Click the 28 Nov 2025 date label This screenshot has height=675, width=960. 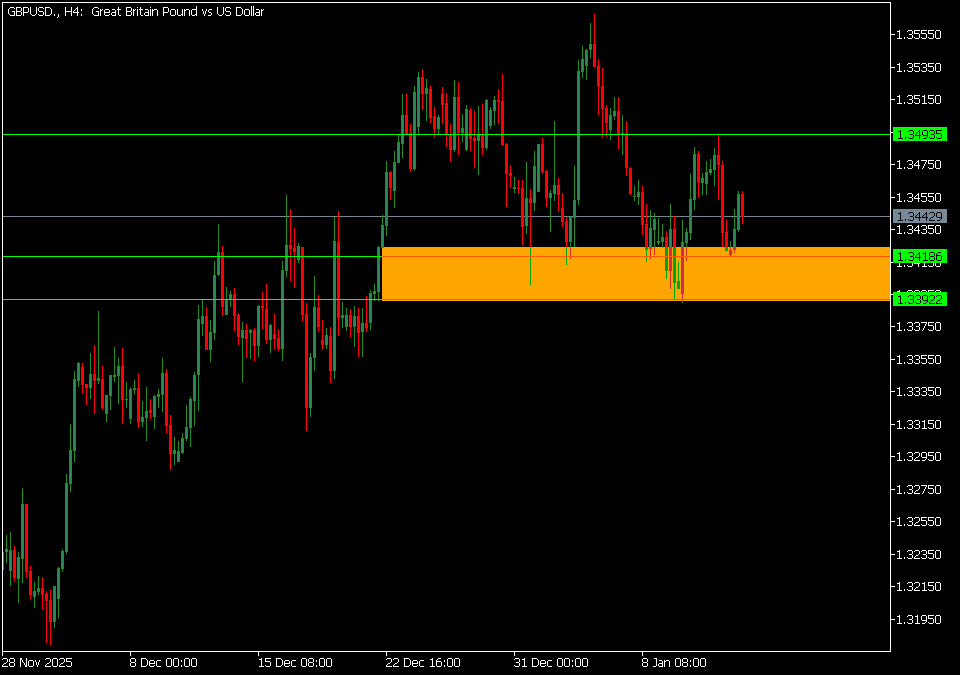tap(37, 662)
